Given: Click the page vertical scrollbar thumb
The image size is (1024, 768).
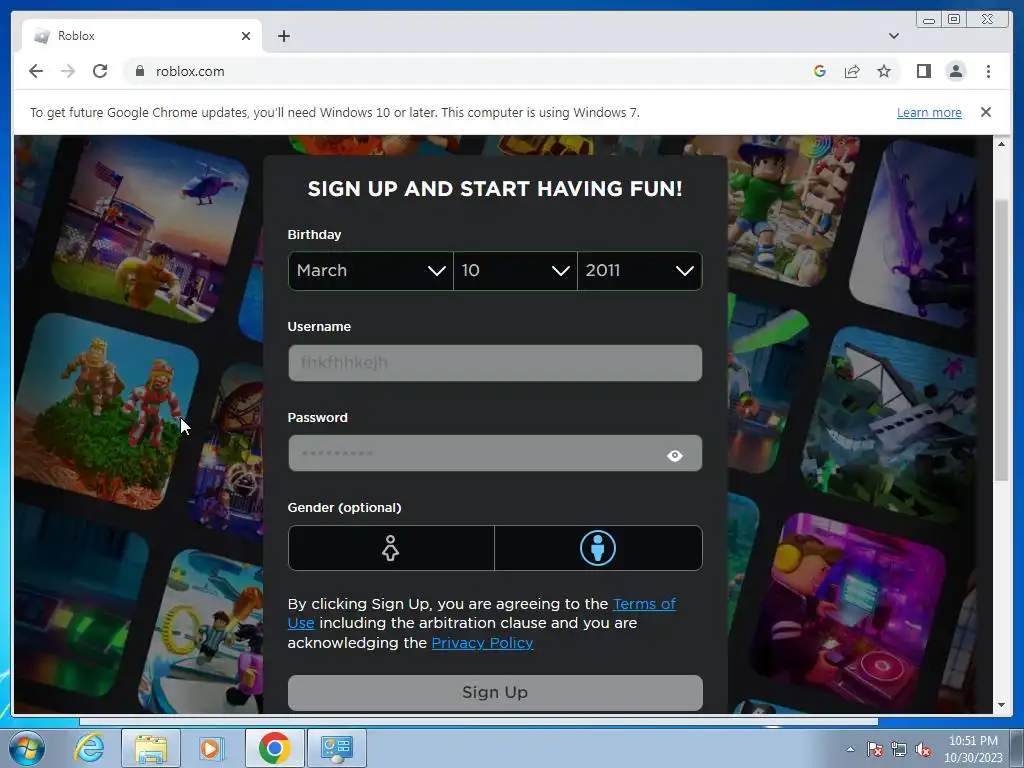Looking at the screenshot, I should click(1001, 340).
